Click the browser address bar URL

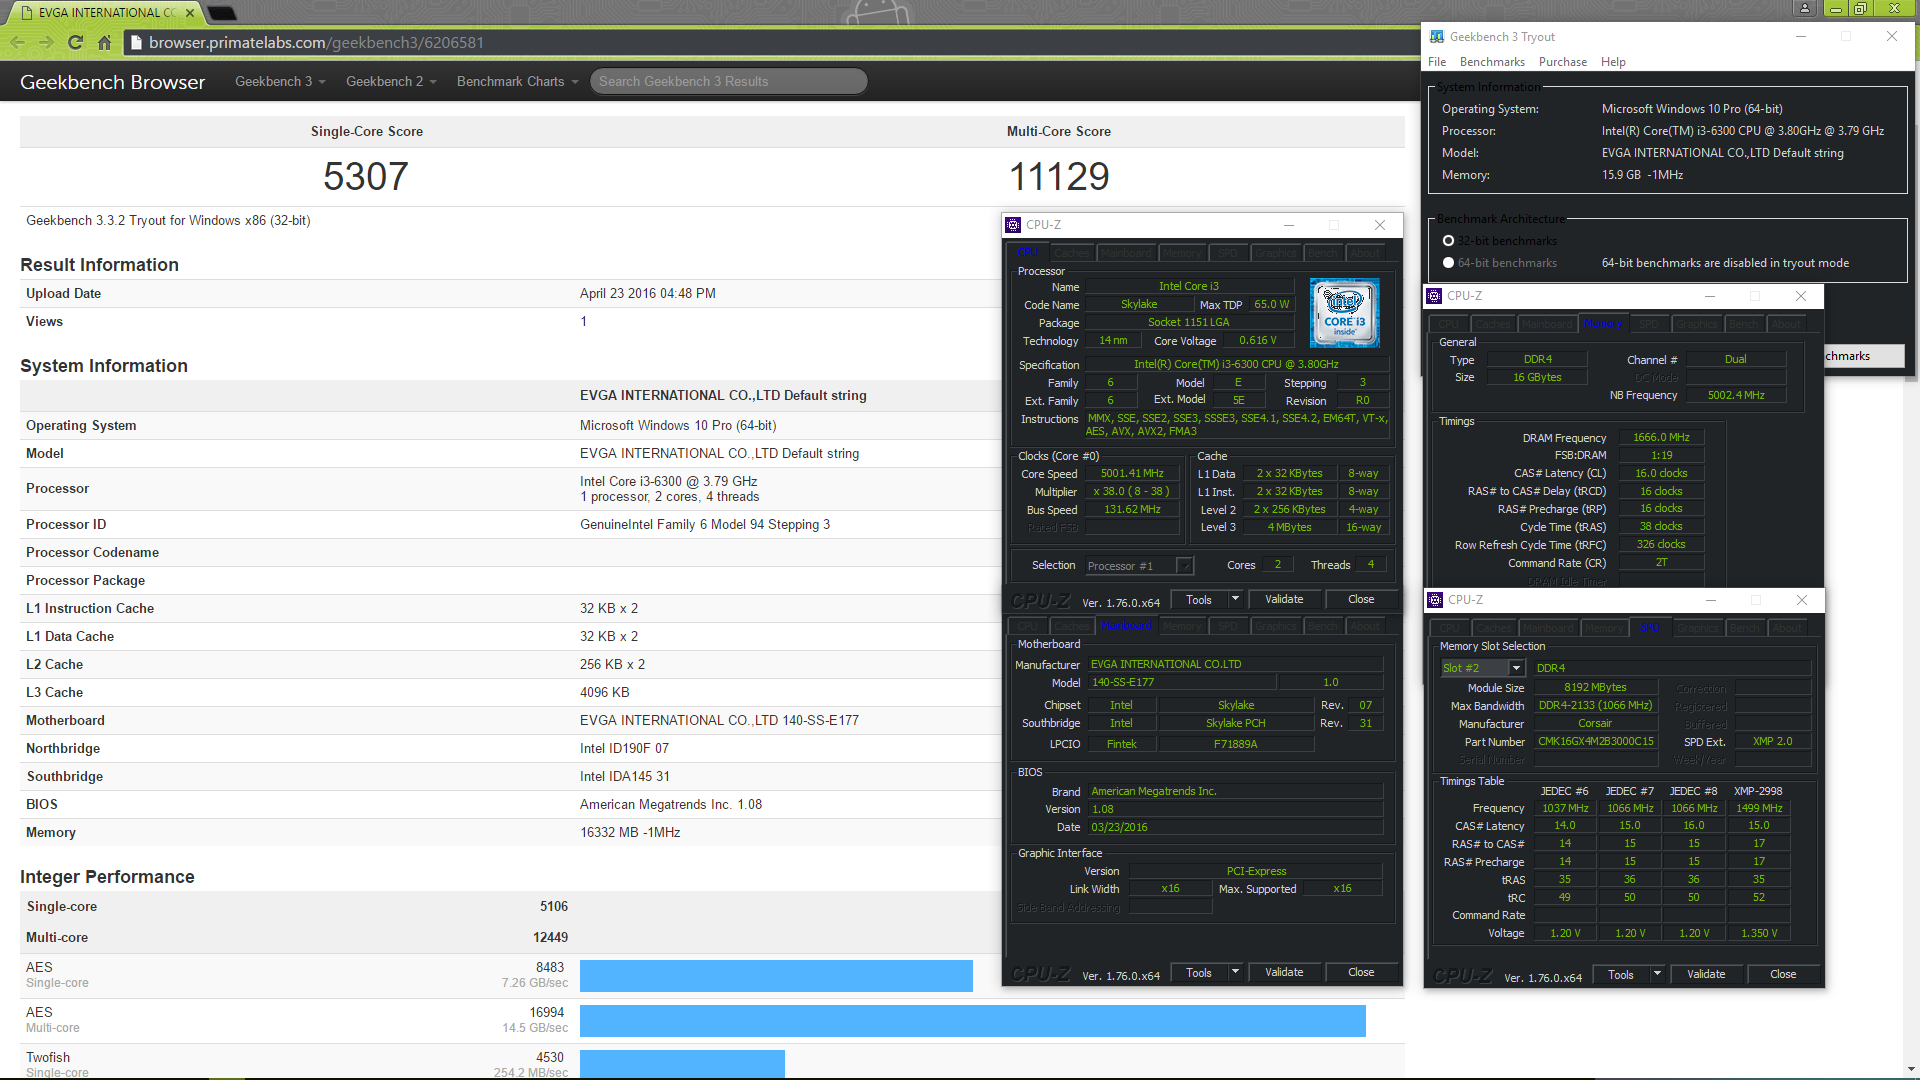pos(316,43)
